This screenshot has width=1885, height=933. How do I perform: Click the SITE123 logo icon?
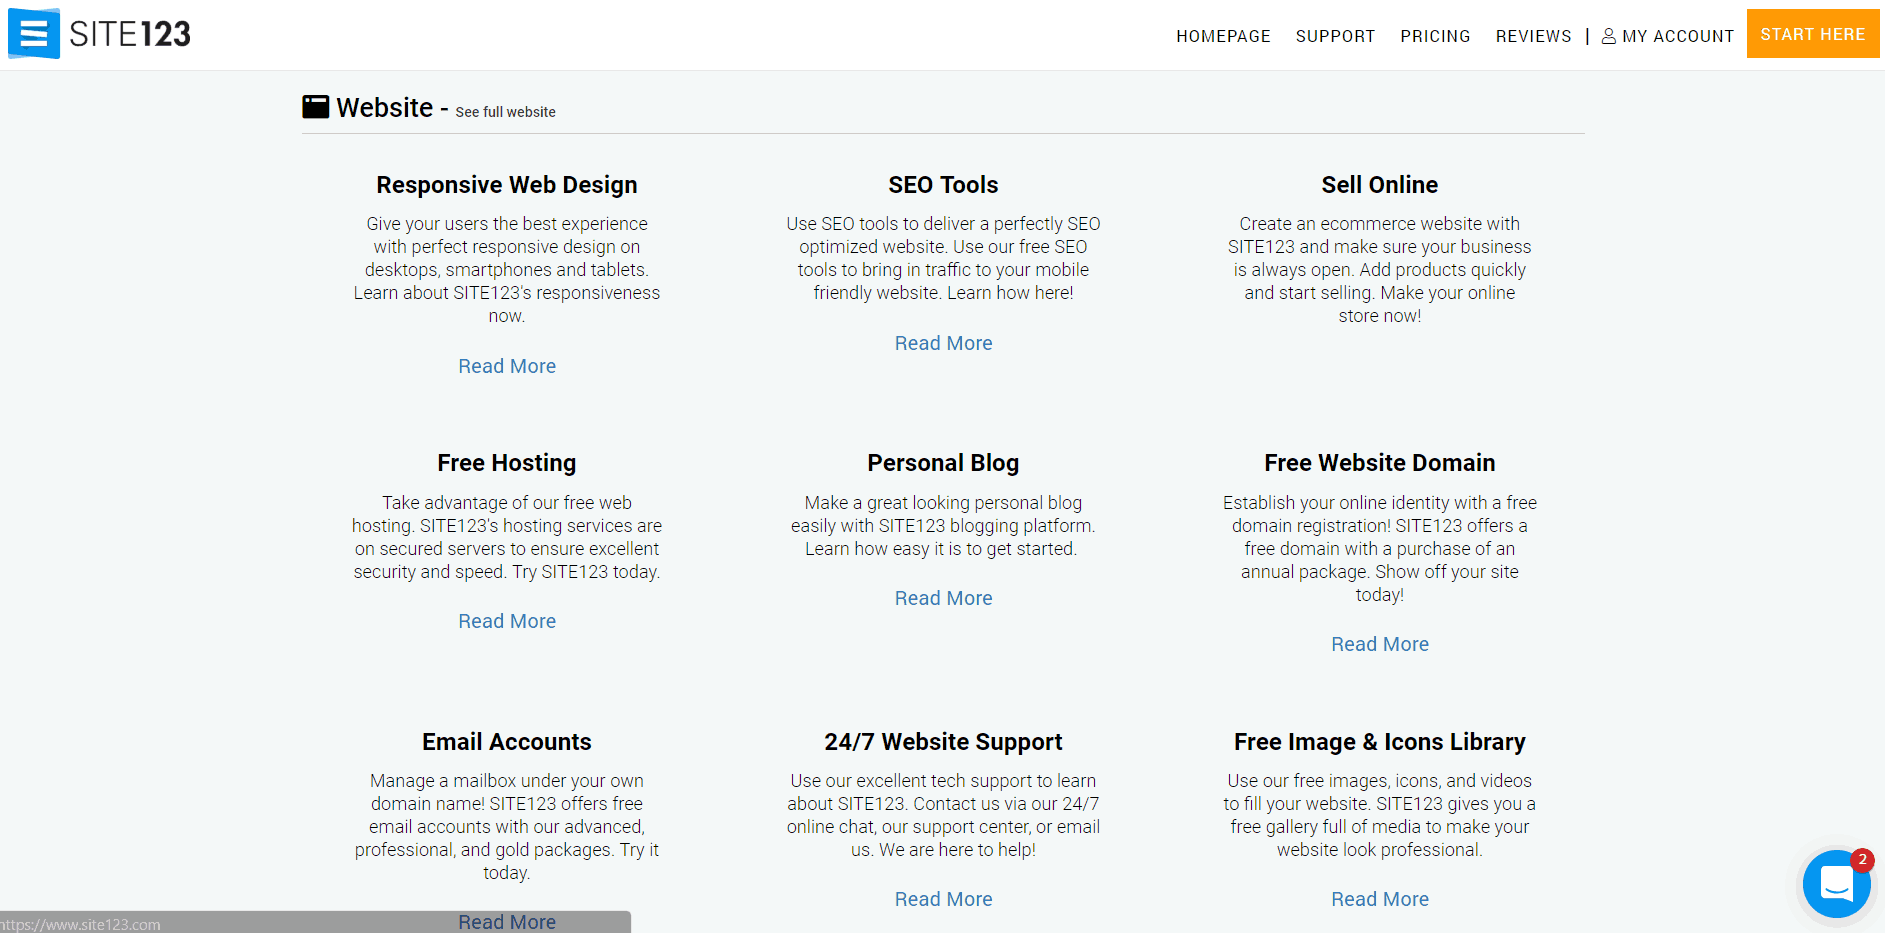(34, 33)
